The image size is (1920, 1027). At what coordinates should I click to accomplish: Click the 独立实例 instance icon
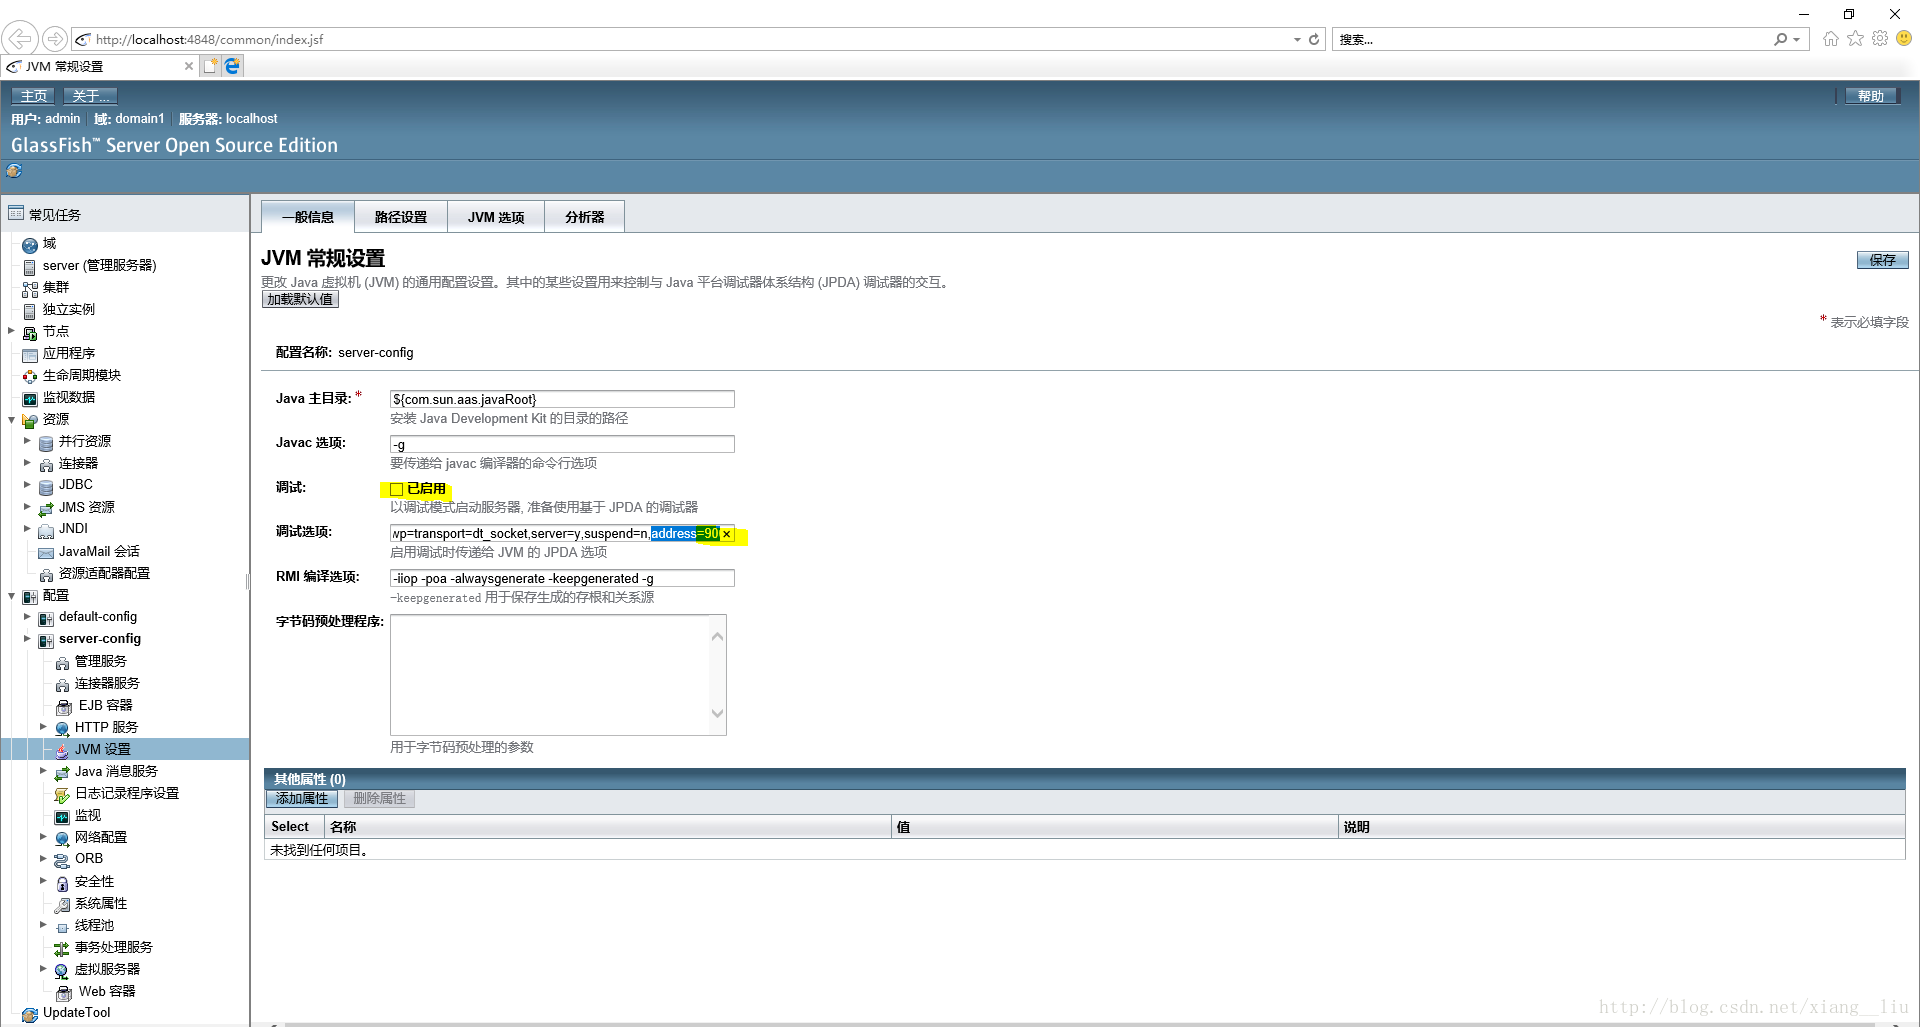[x=30, y=311]
